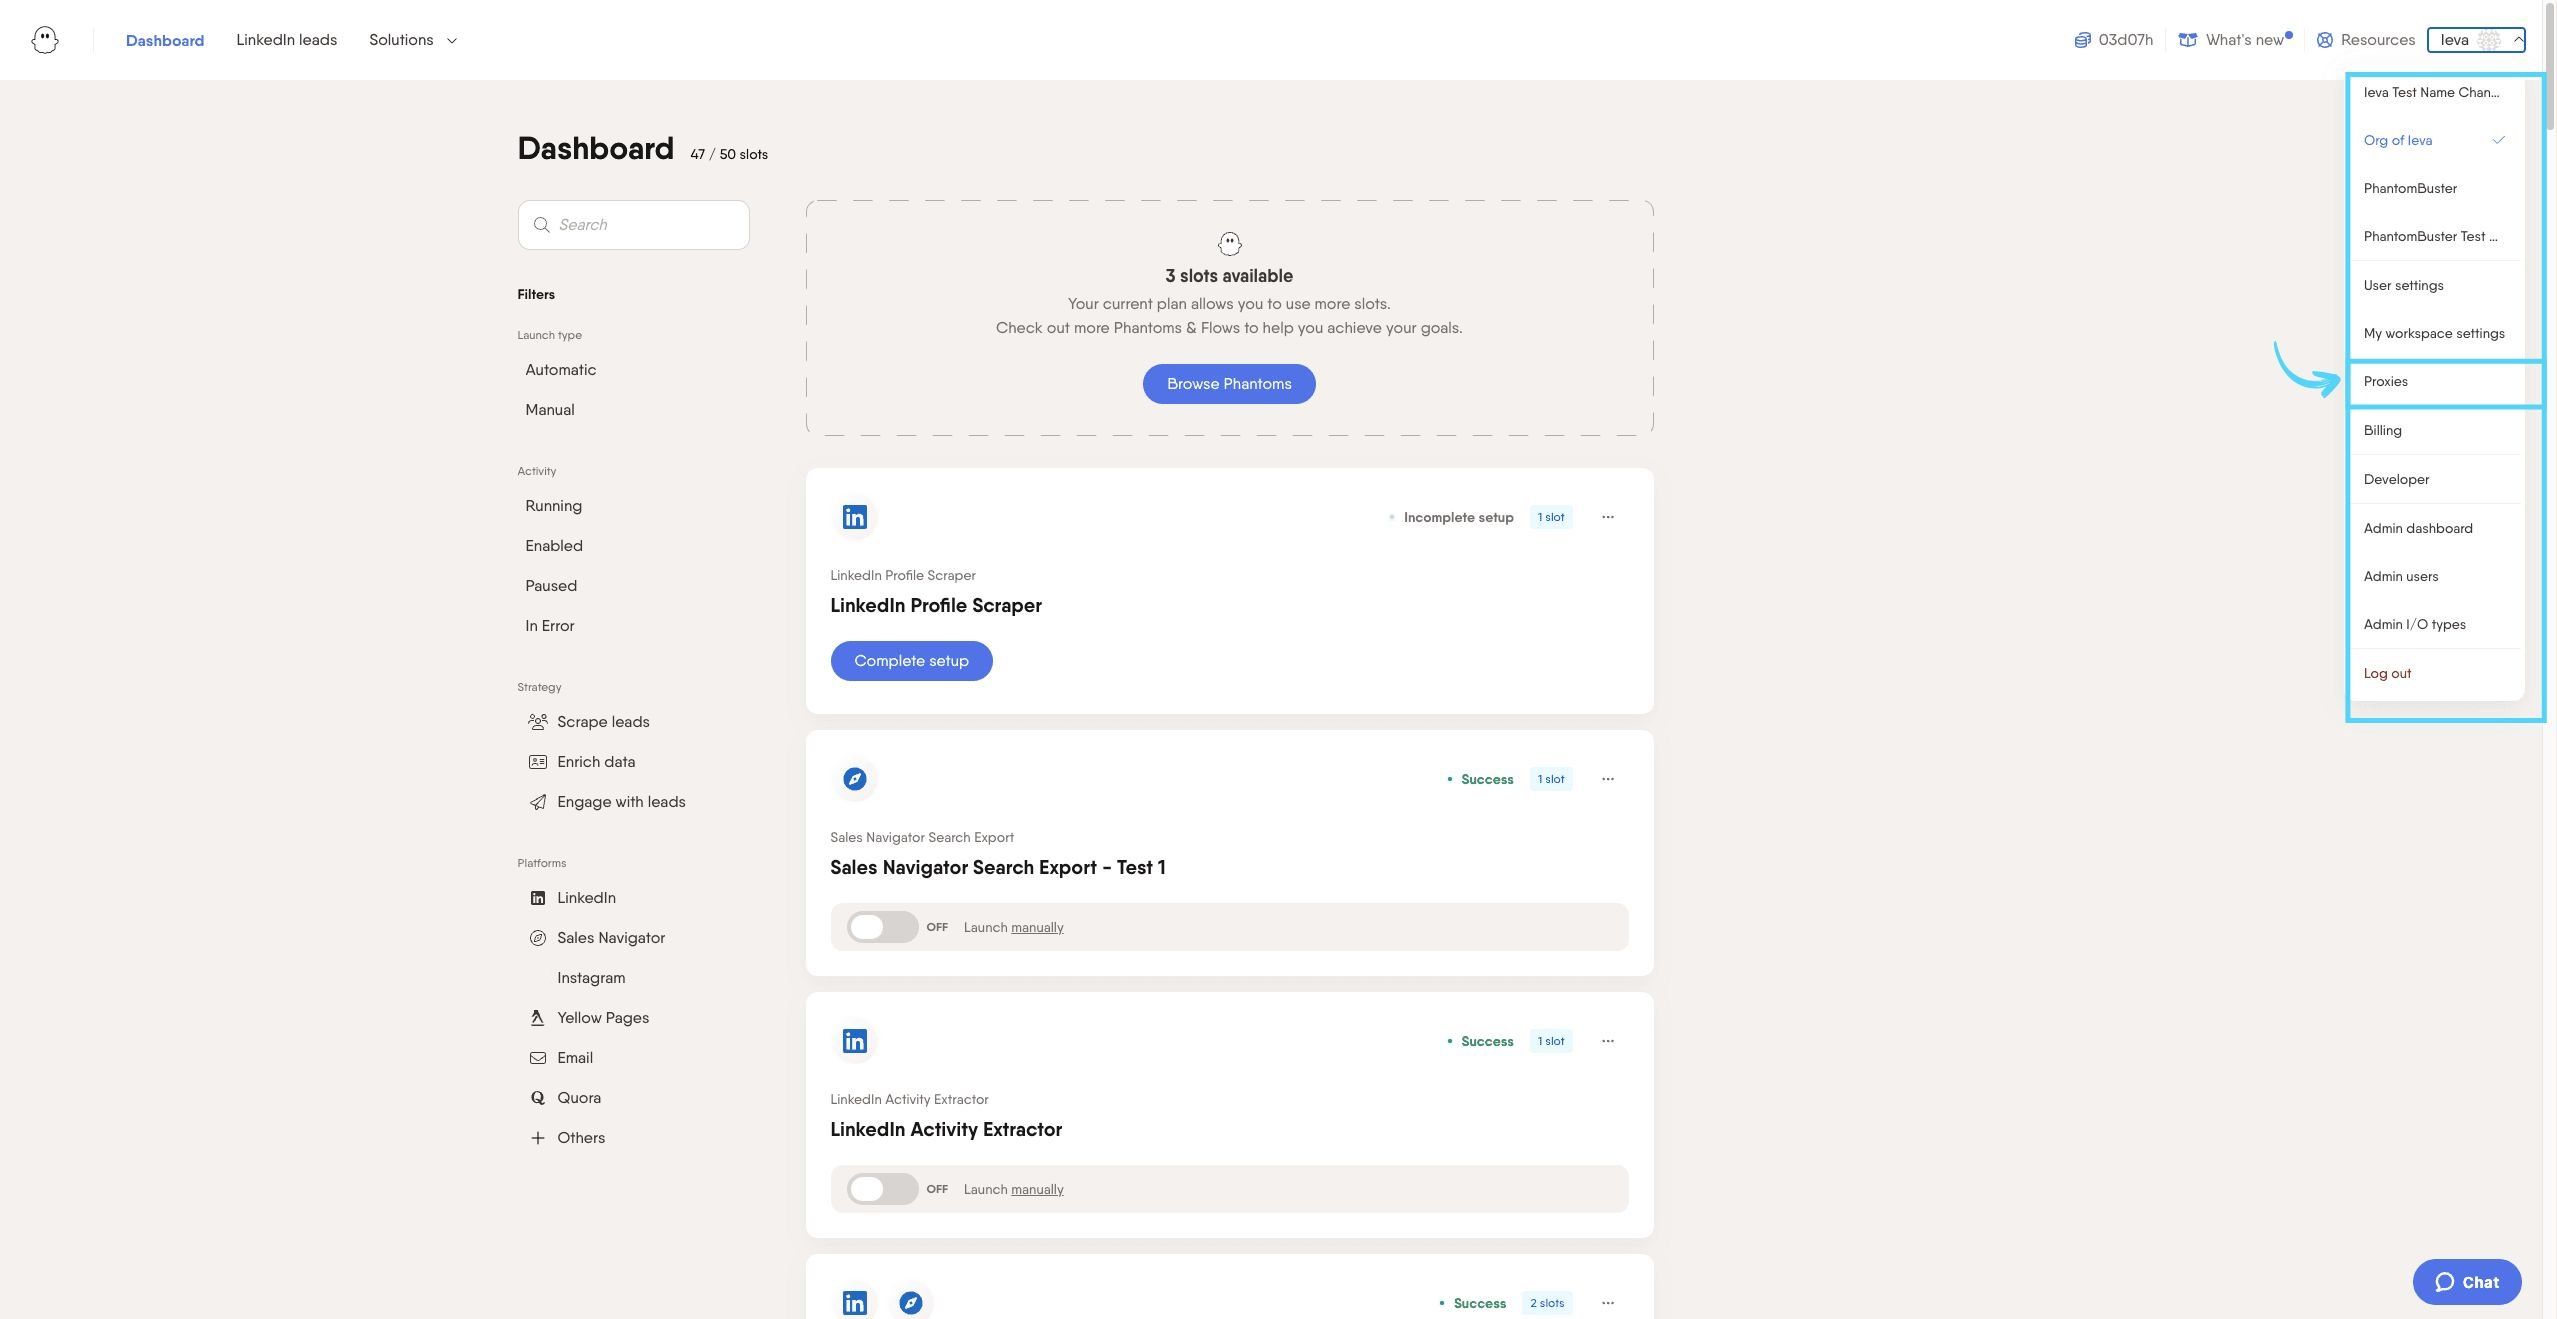This screenshot has height=1319, width=2557.
Task: Toggle on Sales Navigator Search Export - Test 1
Action: point(882,927)
